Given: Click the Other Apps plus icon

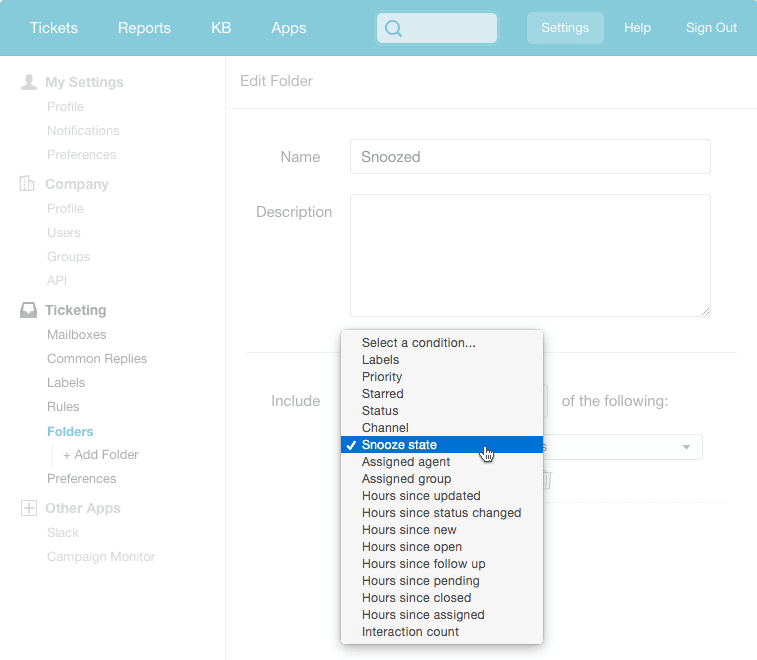Looking at the screenshot, I should (x=29, y=508).
